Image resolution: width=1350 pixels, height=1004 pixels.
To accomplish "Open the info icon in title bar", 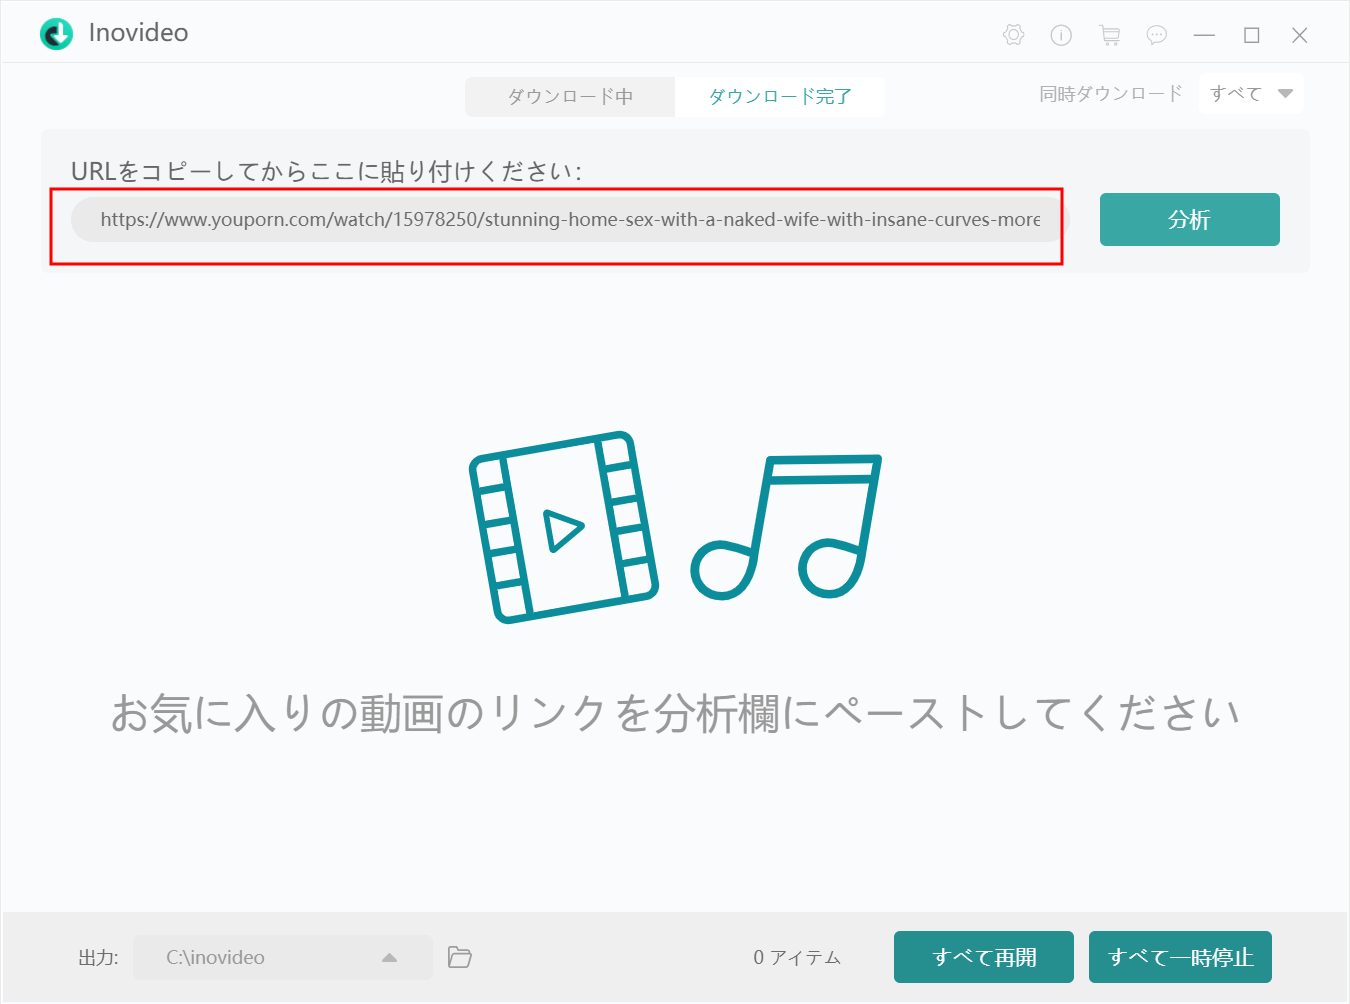I will (1061, 35).
